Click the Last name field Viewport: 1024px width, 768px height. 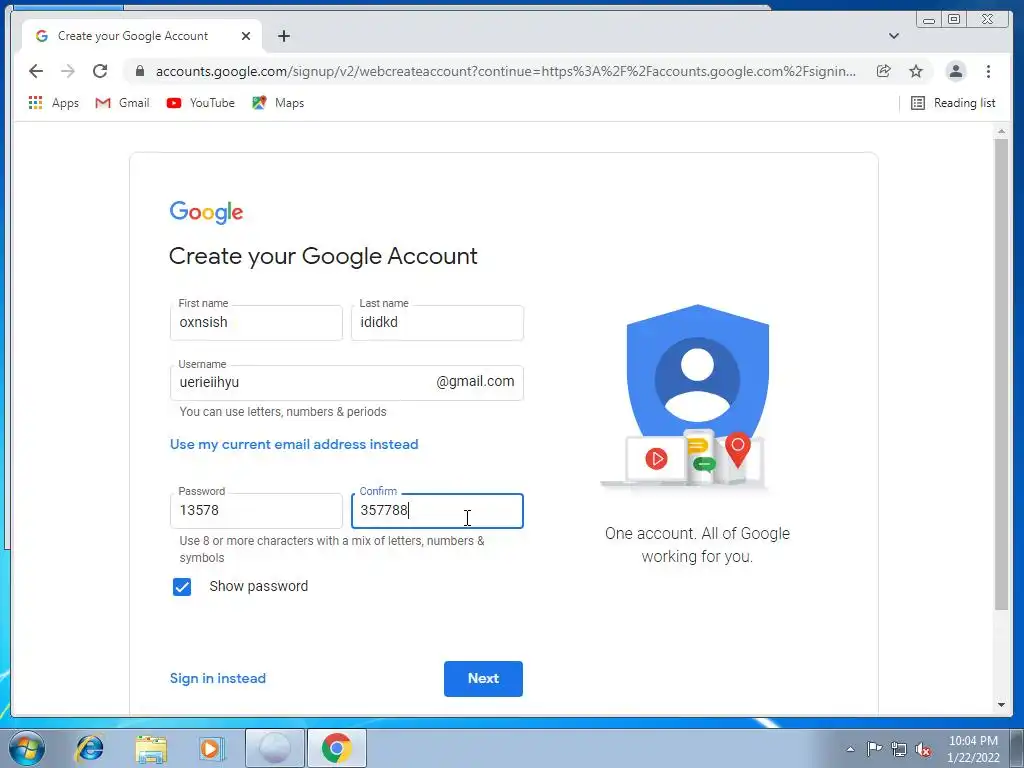[437, 323]
